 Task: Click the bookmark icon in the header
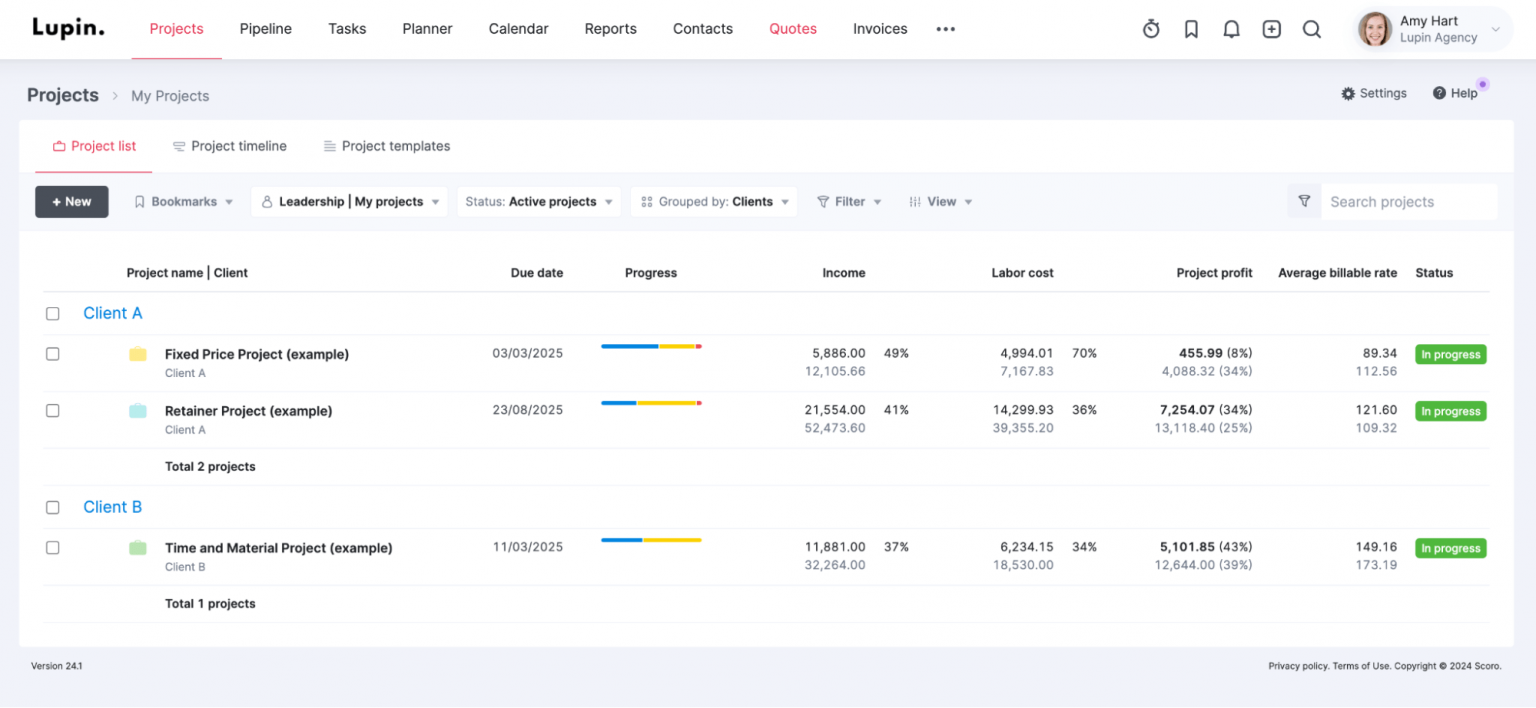pyautogui.click(x=1191, y=29)
